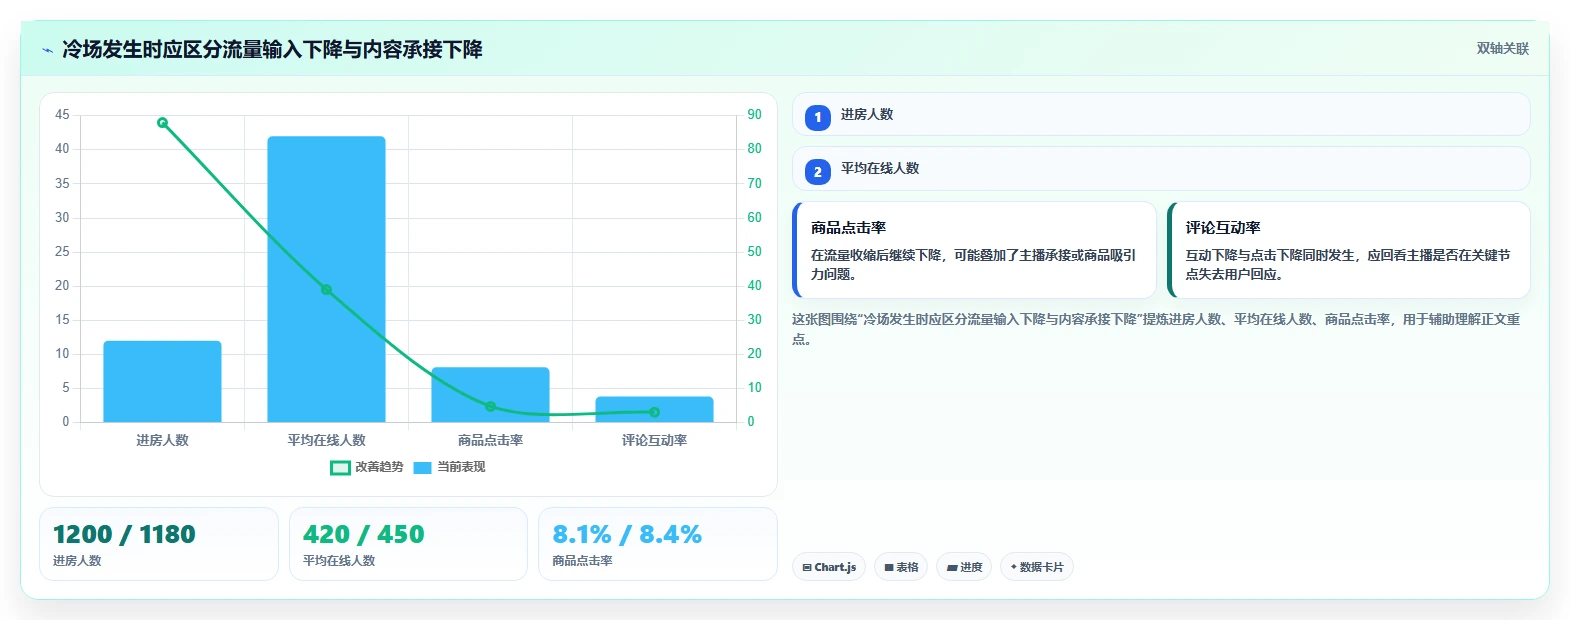Click the 平均在线人数 x-axis label
This screenshot has width=1570, height=620.
tap(326, 440)
